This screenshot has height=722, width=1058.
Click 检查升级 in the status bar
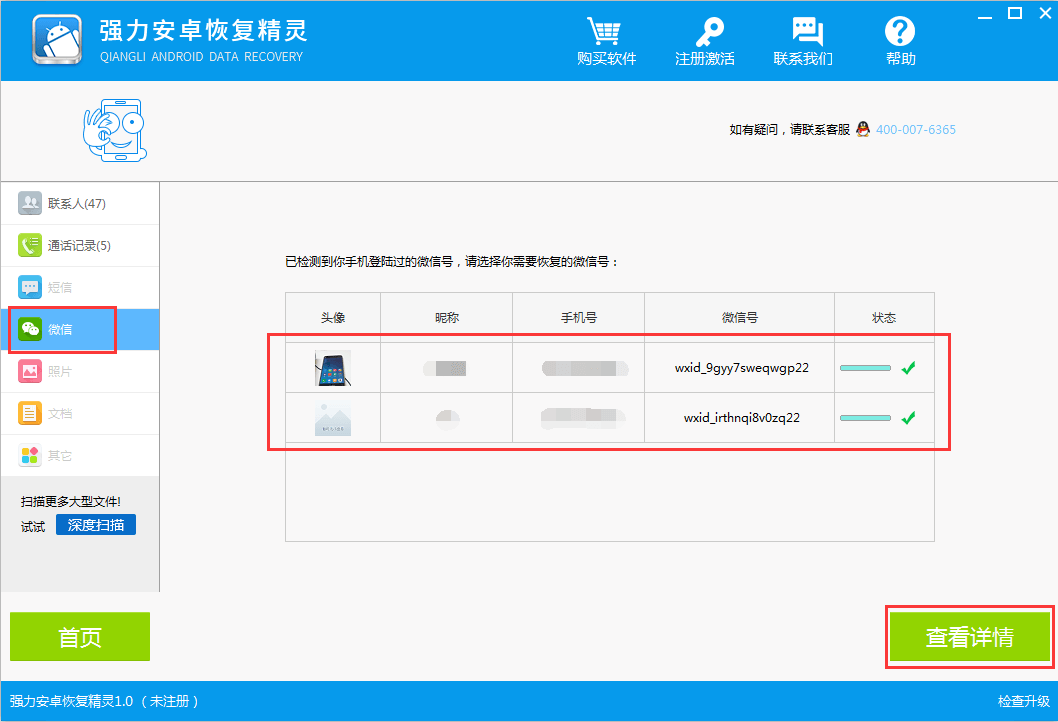(1024, 701)
